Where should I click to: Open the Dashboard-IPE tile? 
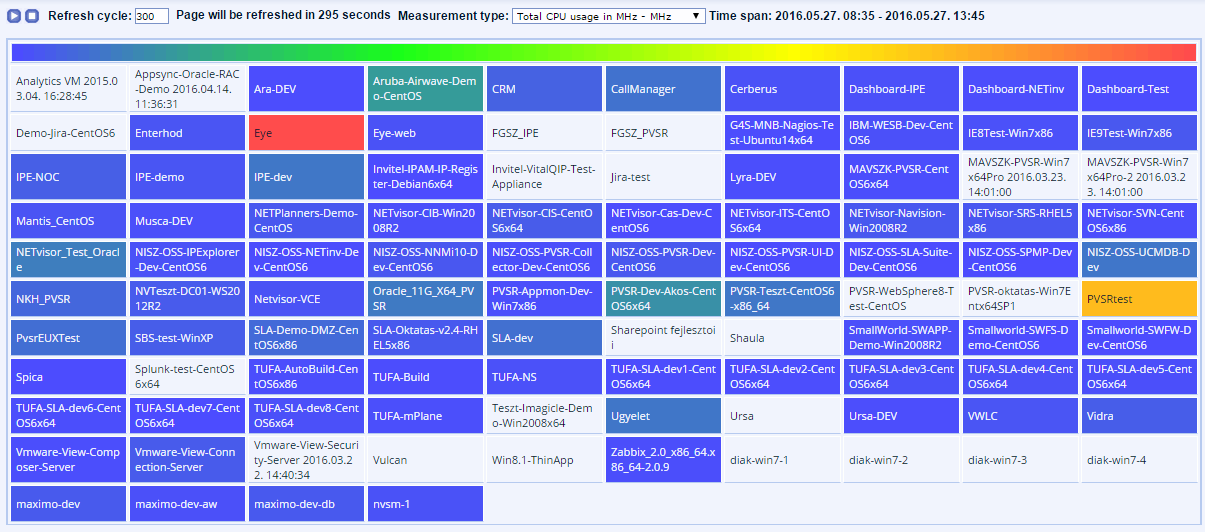click(x=900, y=89)
